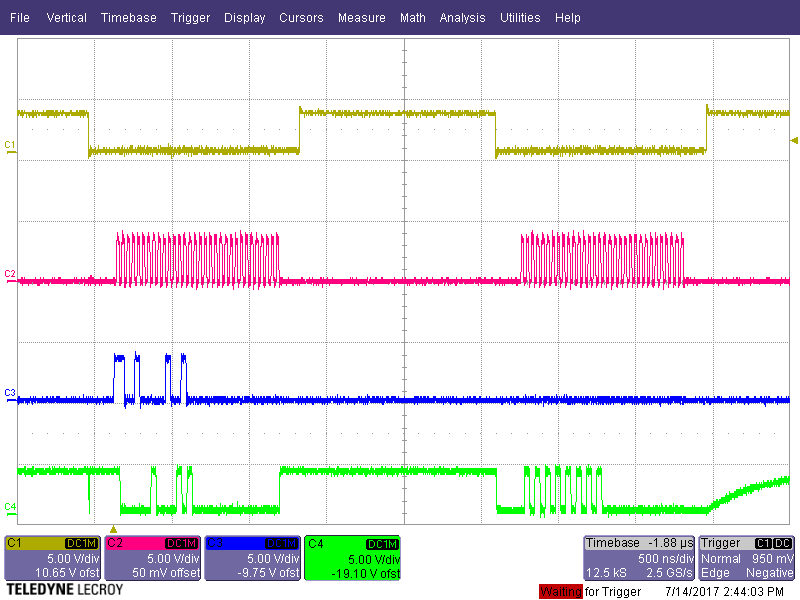The width and height of the screenshot is (800, 600).
Task: Open the Display menu
Action: pyautogui.click(x=244, y=17)
